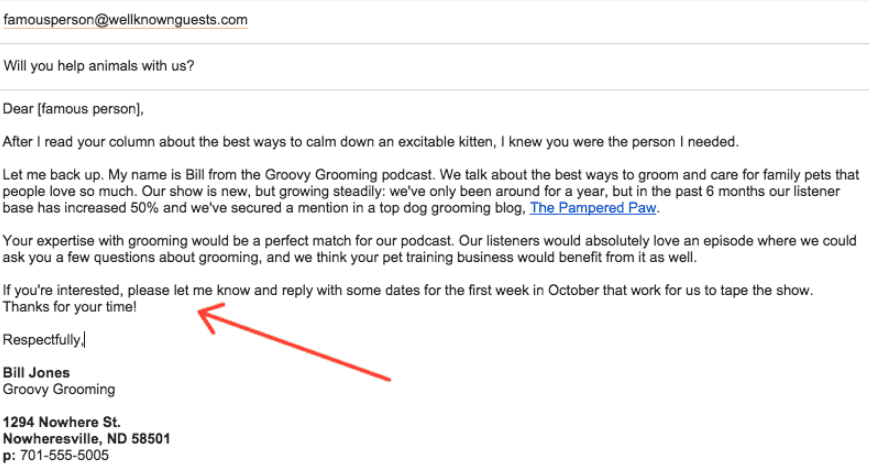Click the phone number 701-555-5005
This screenshot has height=468, width=869.
64,456
